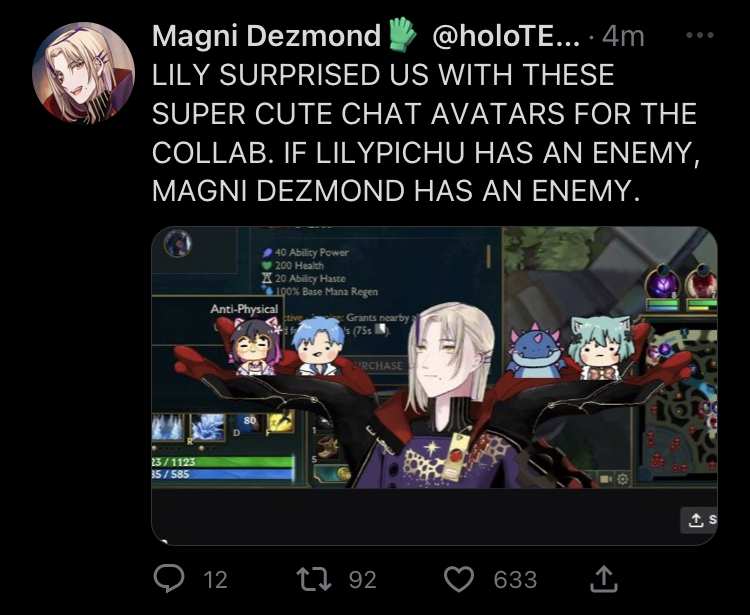Click the blue-haired chibi avatar
This screenshot has height=615, width=750.
[317, 346]
